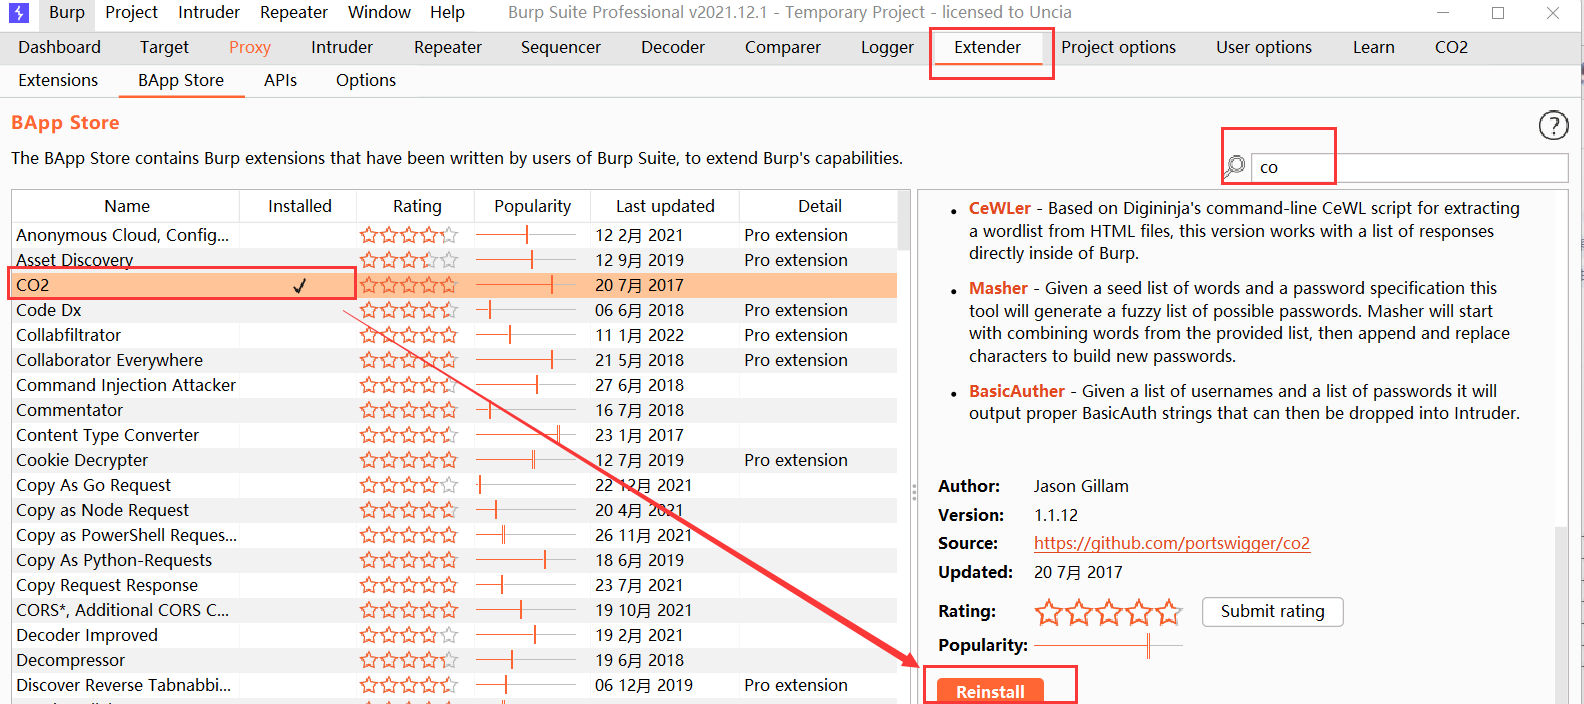Open the Help menu
Image resolution: width=1584 pixels, height=704 pixels.
pyautogui.click(x=447, y=12)
